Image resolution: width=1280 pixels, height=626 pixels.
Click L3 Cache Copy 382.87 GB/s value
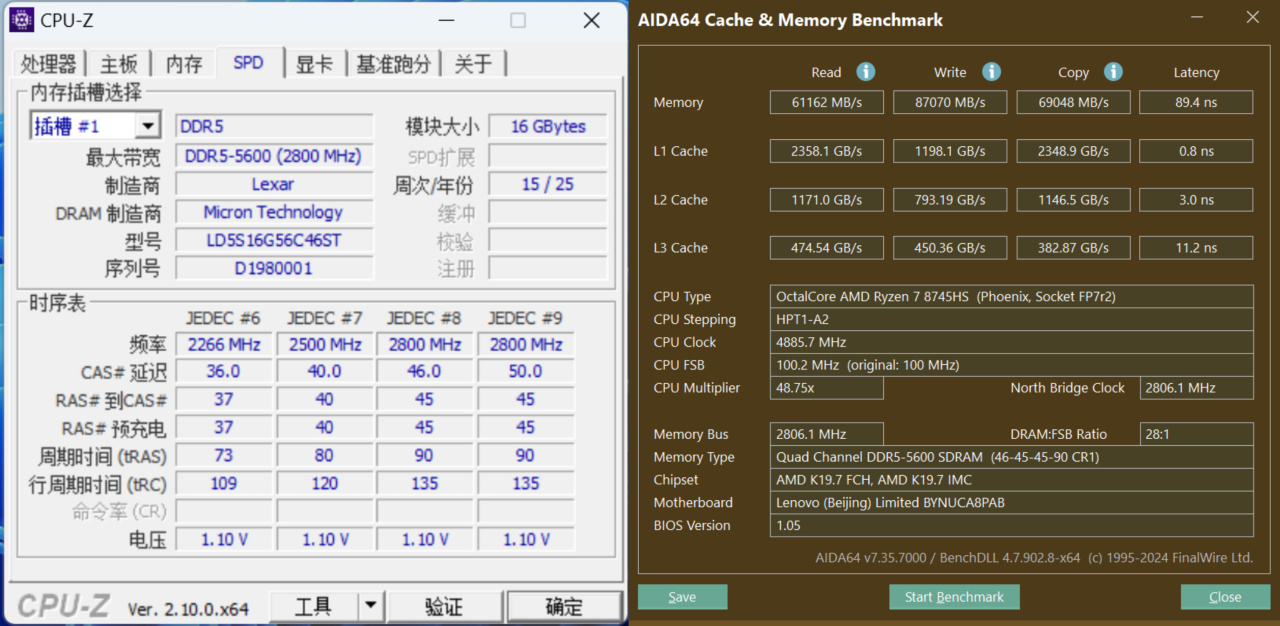point(1073,248)
